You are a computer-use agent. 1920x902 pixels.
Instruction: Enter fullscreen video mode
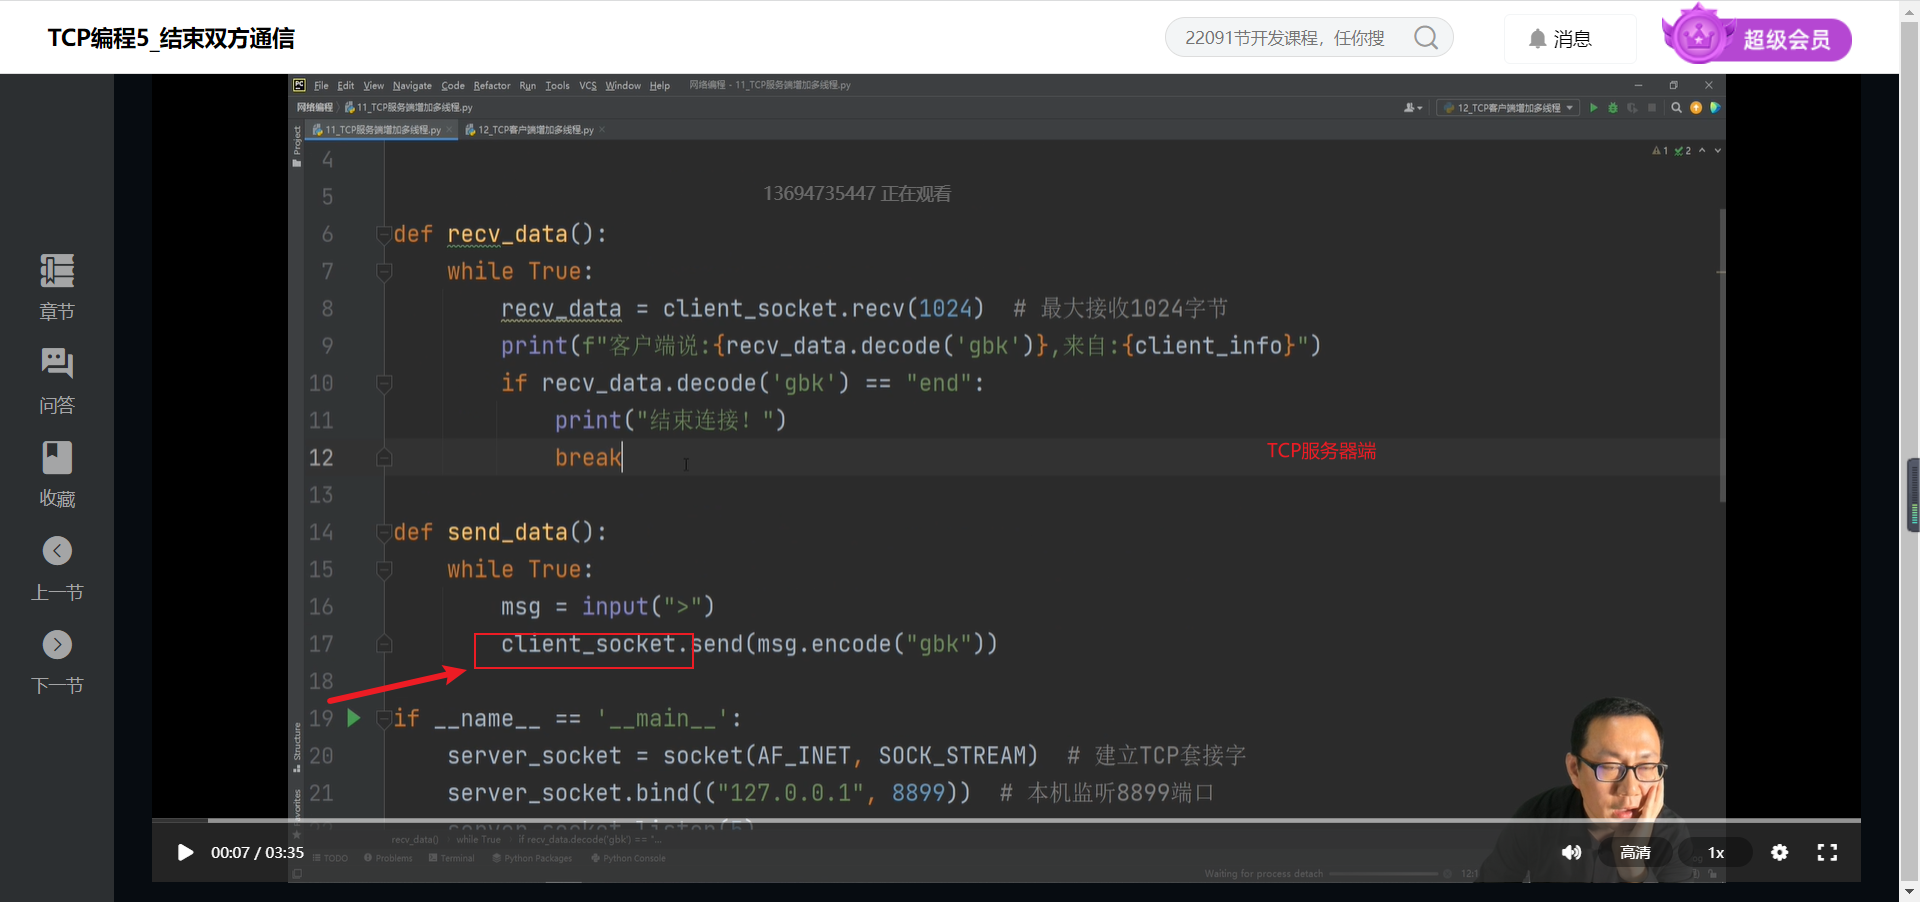point(1827,852)
